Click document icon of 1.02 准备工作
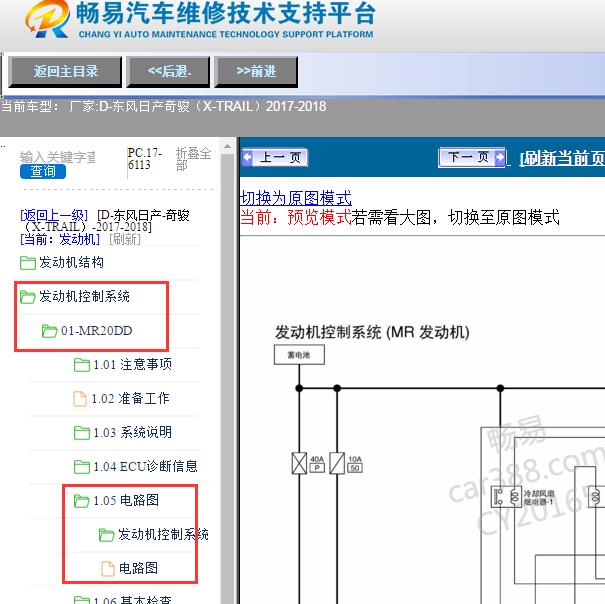Screen dimensions: 605x604 point(80,399)
